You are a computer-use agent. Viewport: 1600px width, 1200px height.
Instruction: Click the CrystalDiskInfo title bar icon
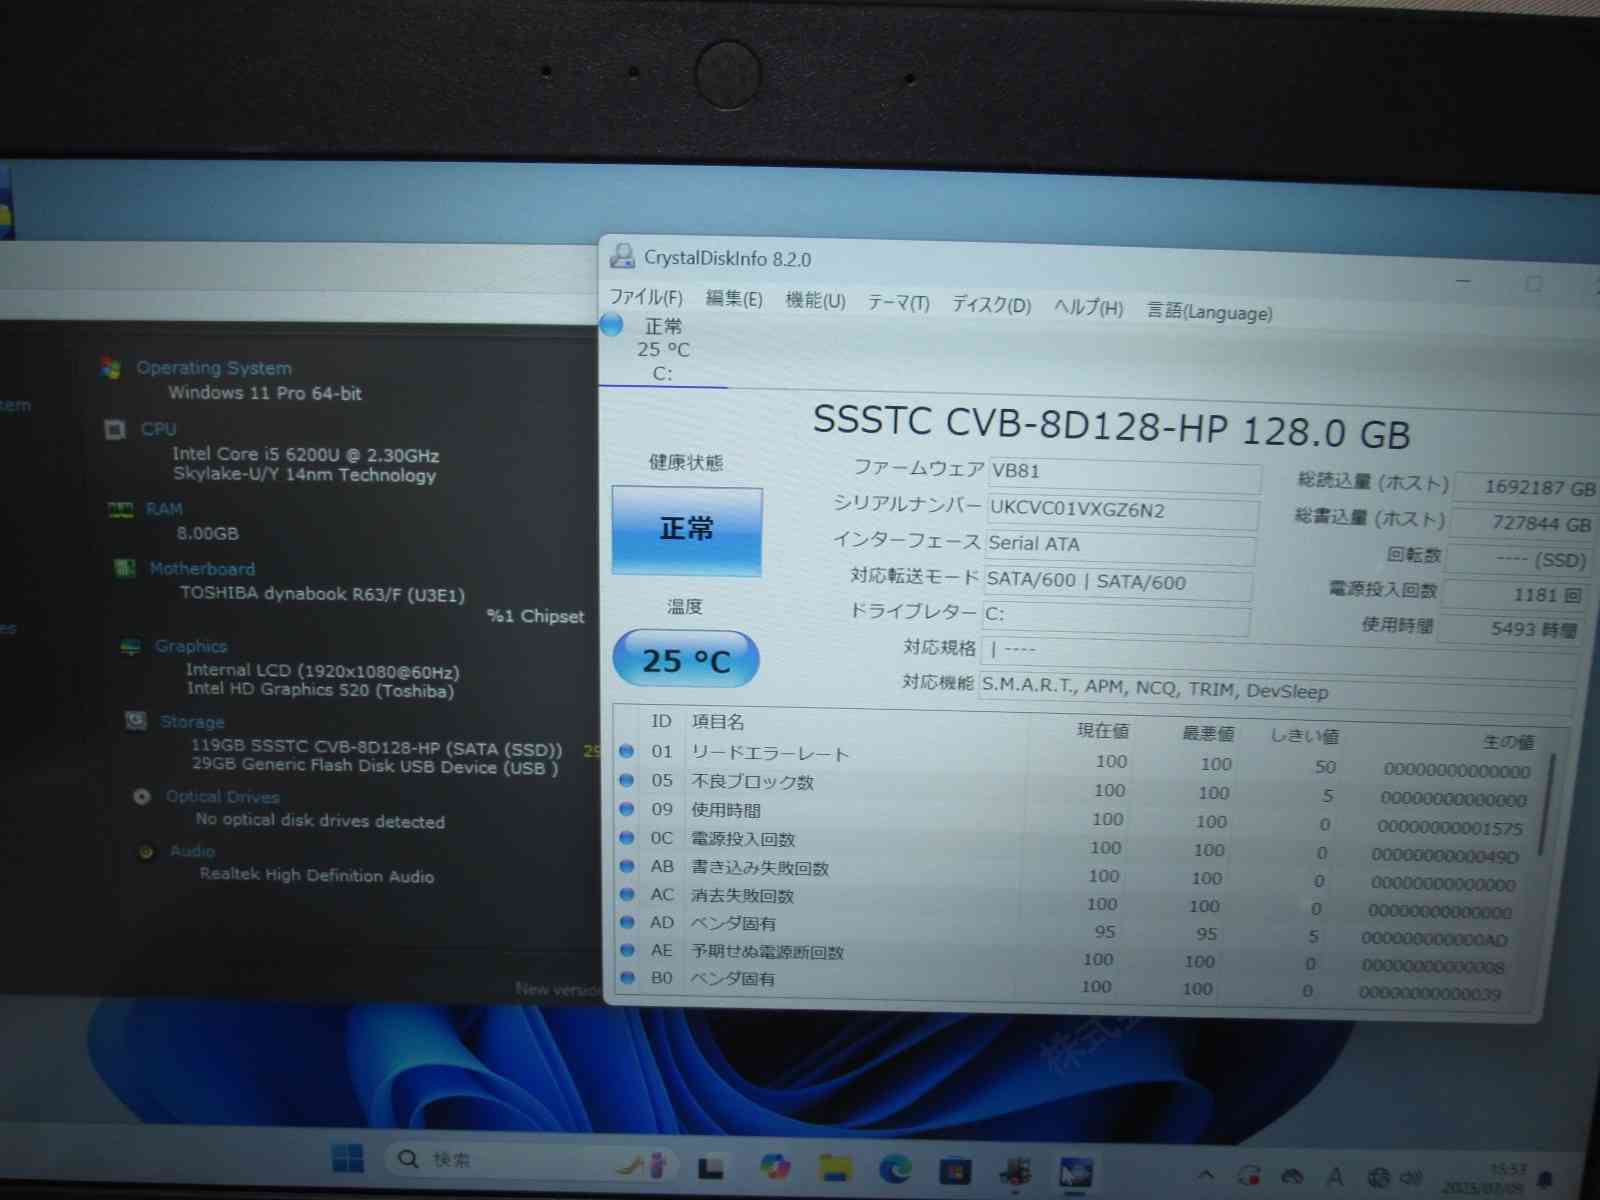coord(622,256)
